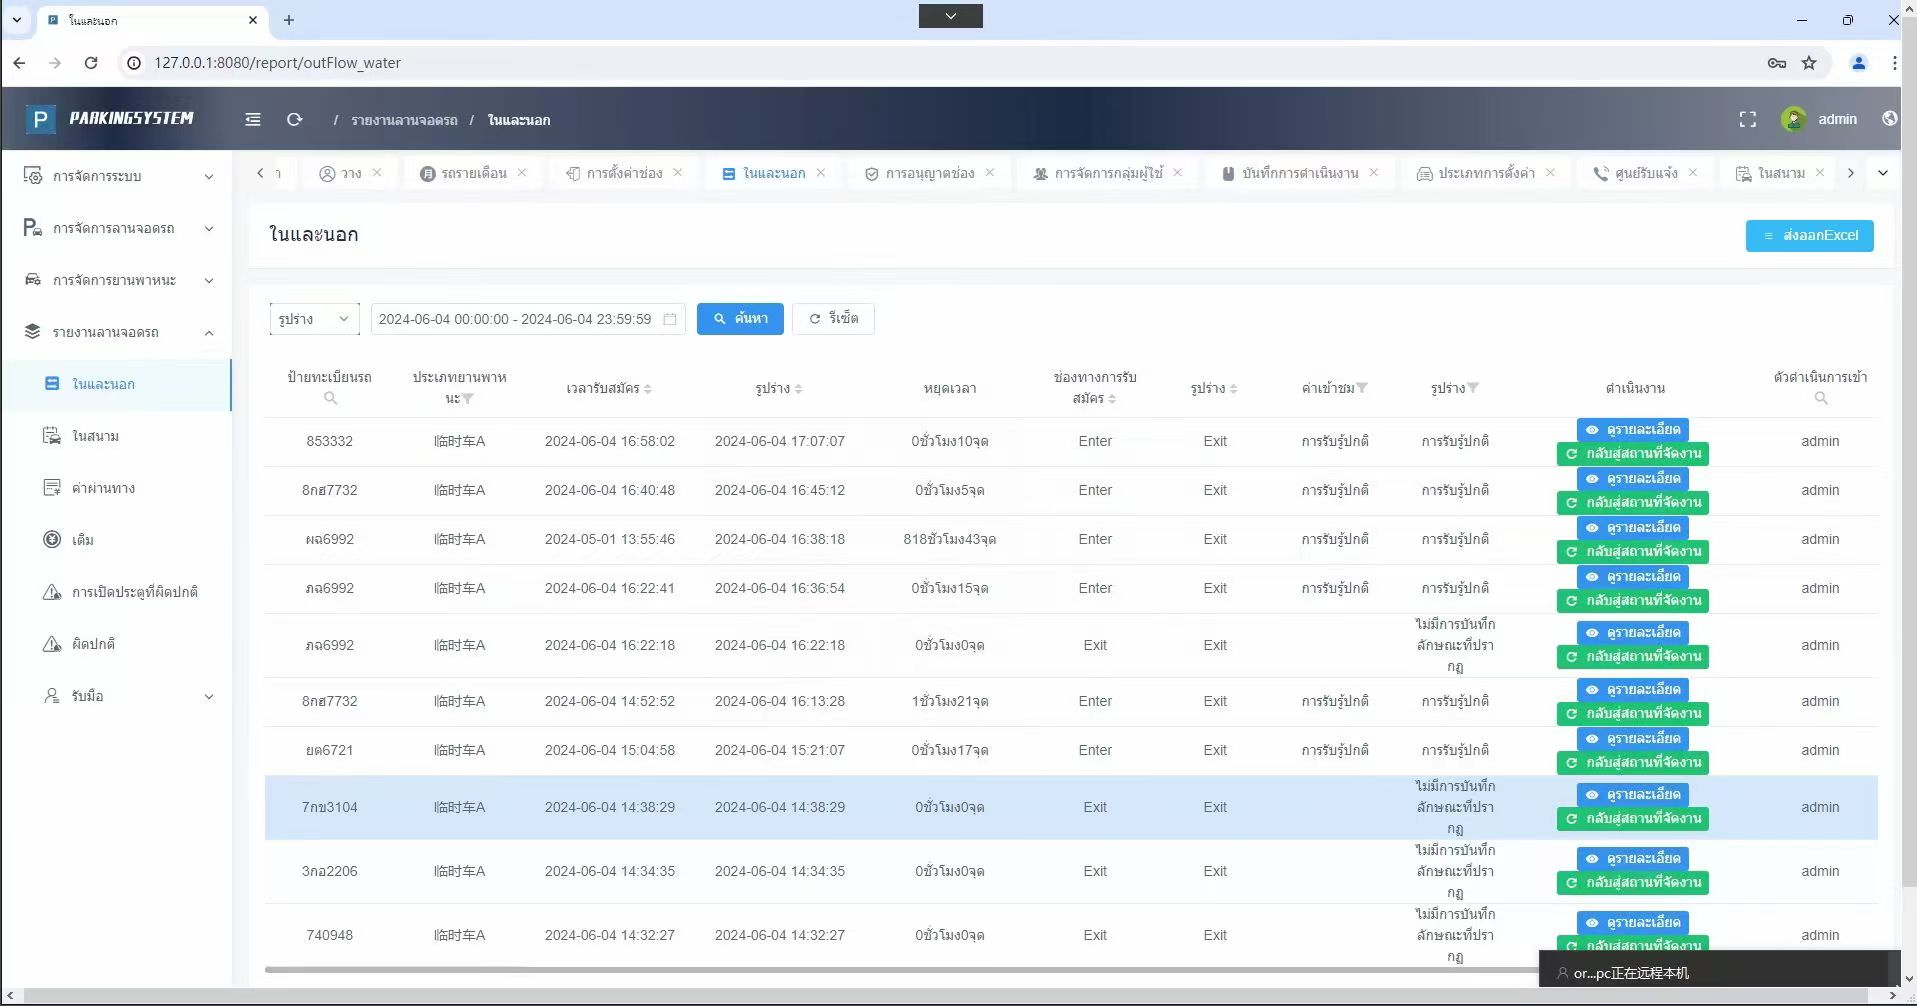This screenshot has height=1006, width=1917.
Task: Click the ส่งออกExcel export button
Action: click(x=1809, y=236)
